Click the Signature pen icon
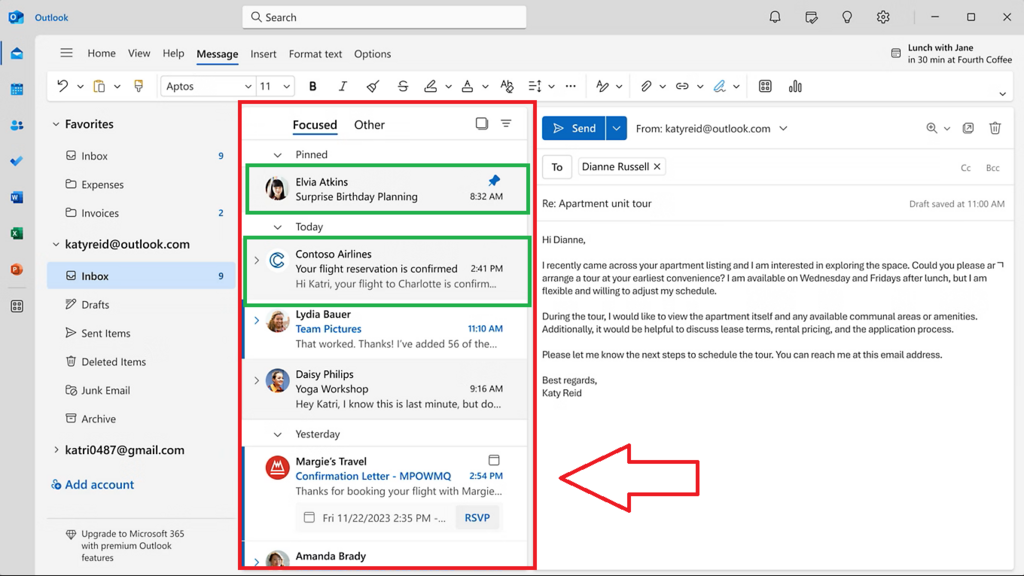The image size is (1024, 576). point(719,86)
